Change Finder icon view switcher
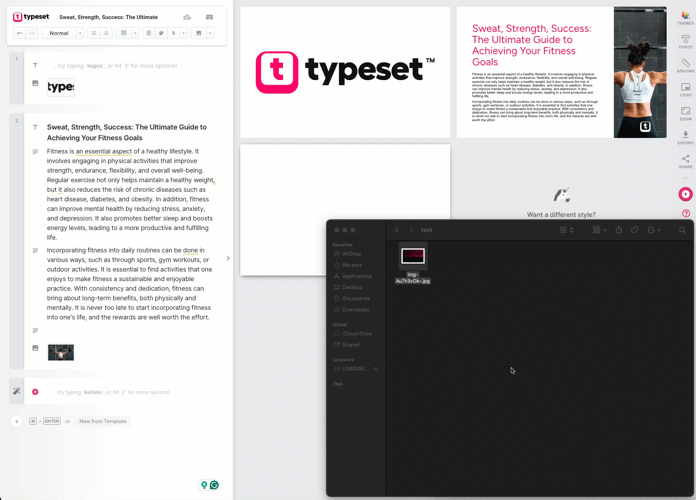The width and height of the screenshot is (696, 500). (567, 230)
